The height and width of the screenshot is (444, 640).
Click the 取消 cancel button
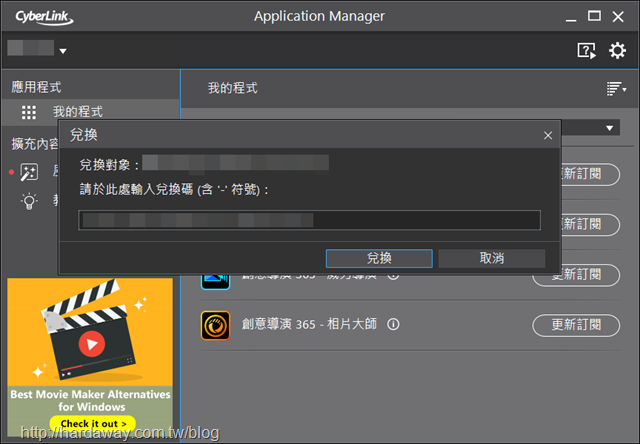(x=492, y=258)
